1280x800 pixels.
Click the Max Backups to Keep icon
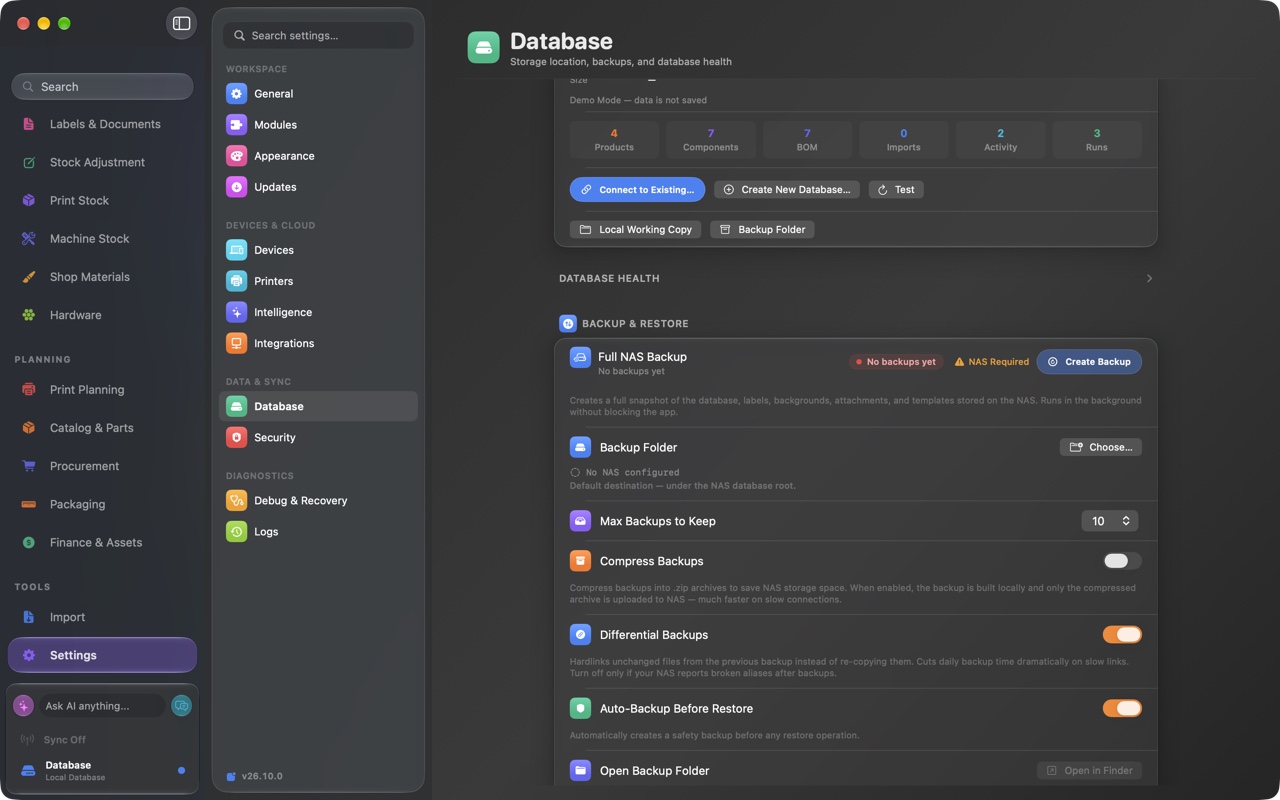tap(580, 521)
